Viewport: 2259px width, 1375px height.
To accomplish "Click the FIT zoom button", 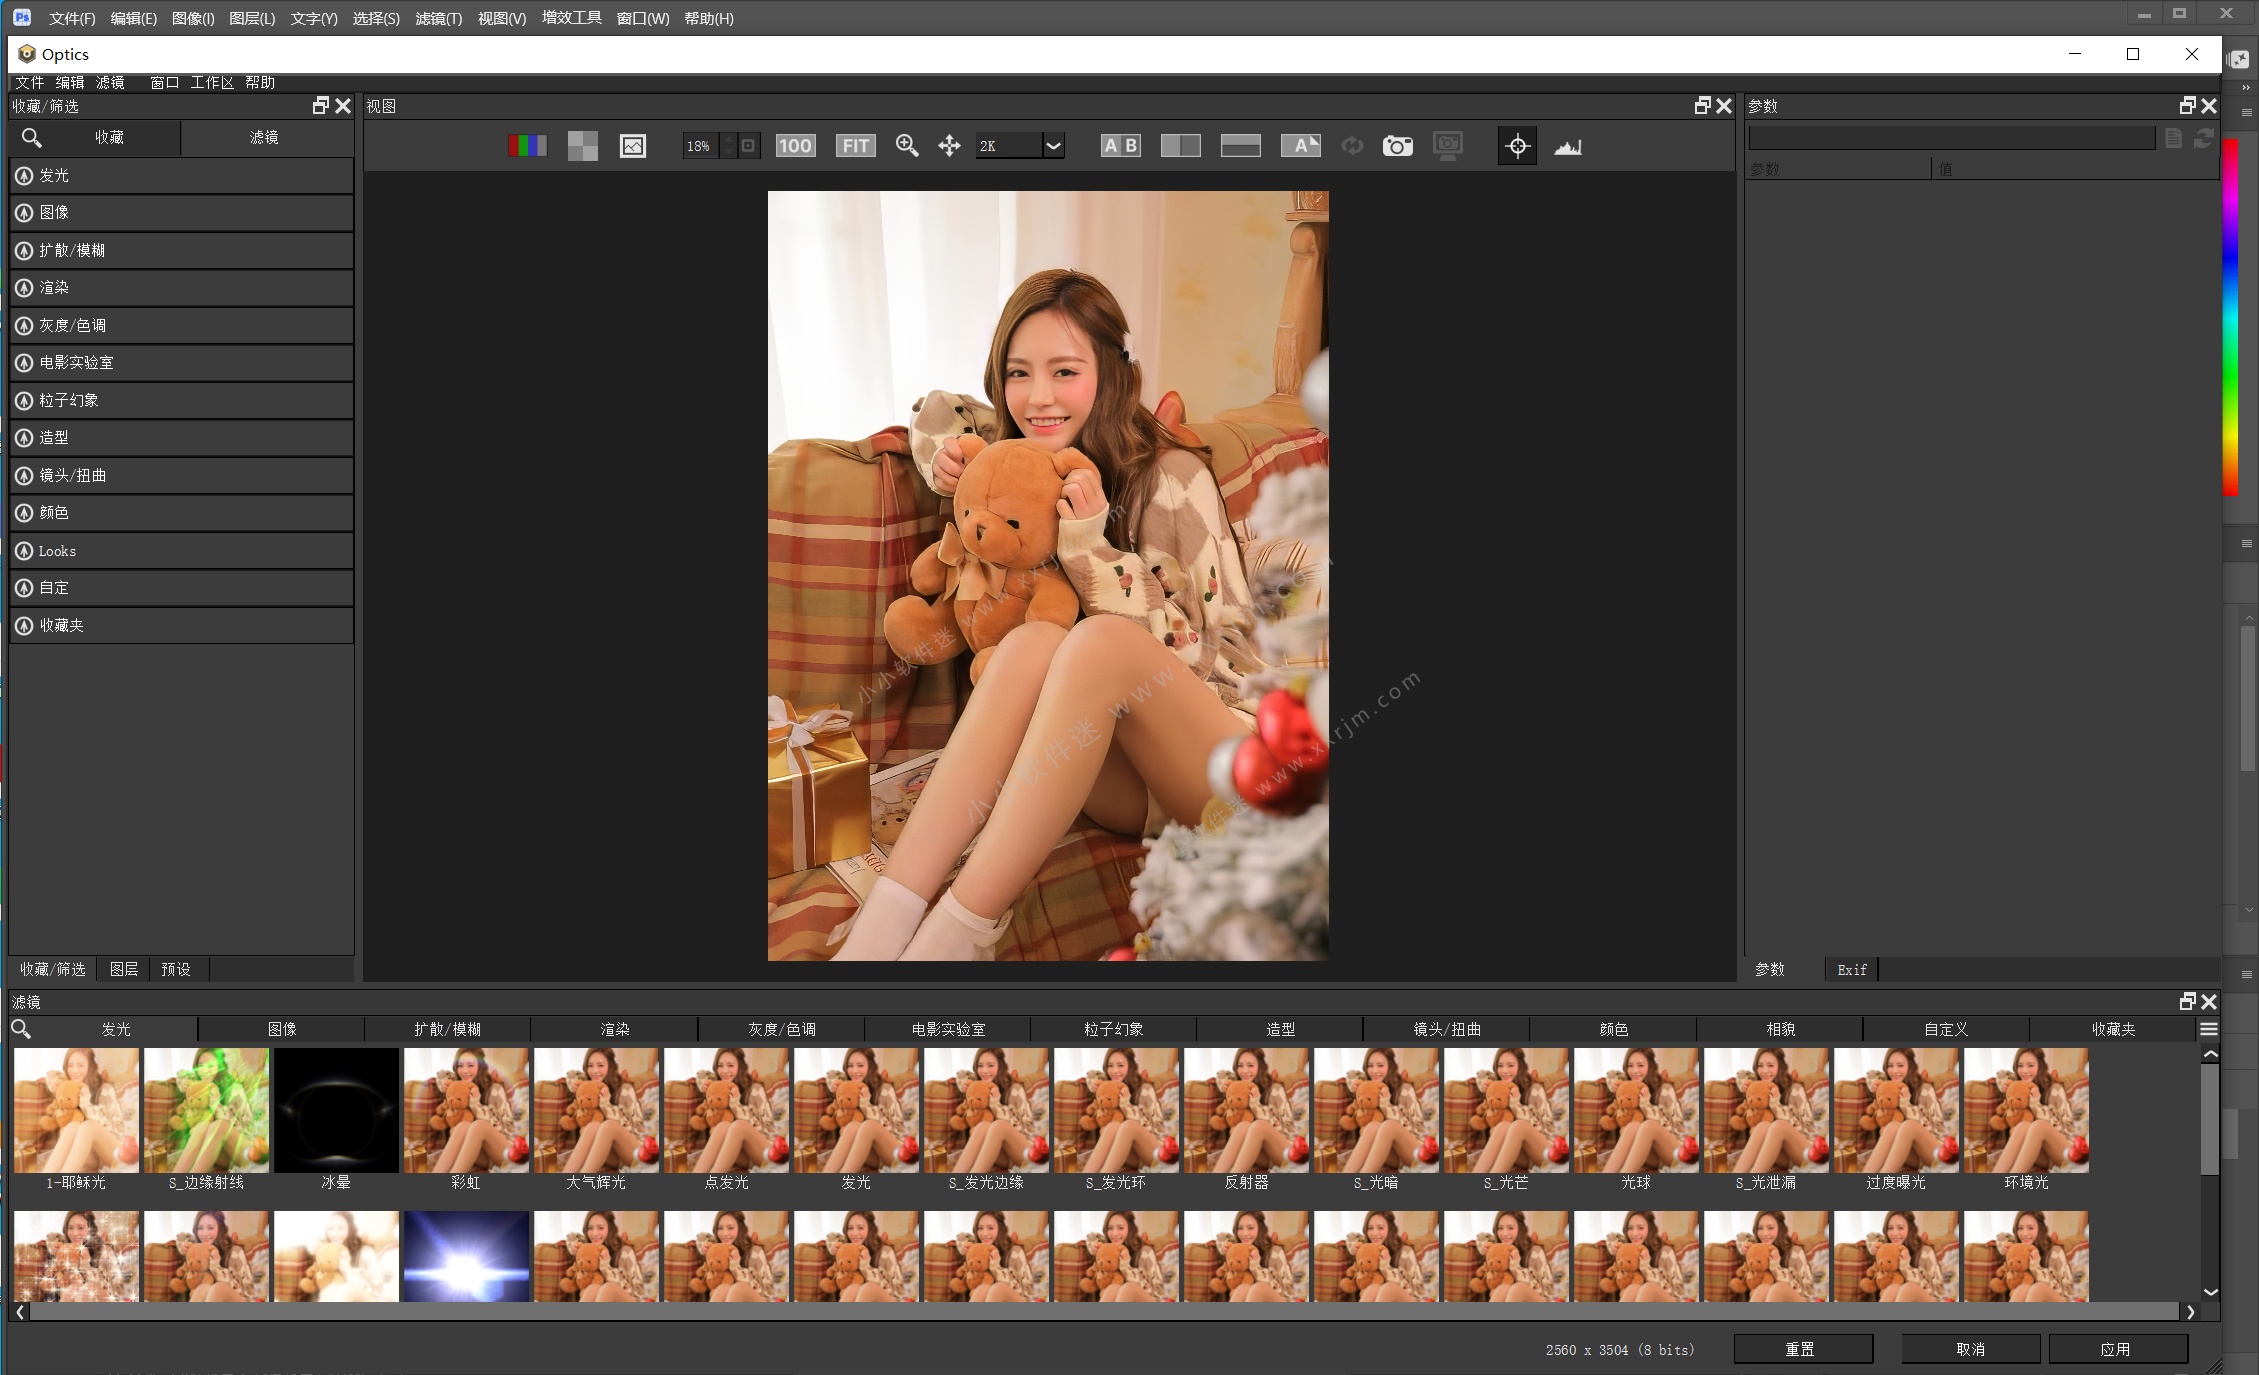I will tap(855, 146).
